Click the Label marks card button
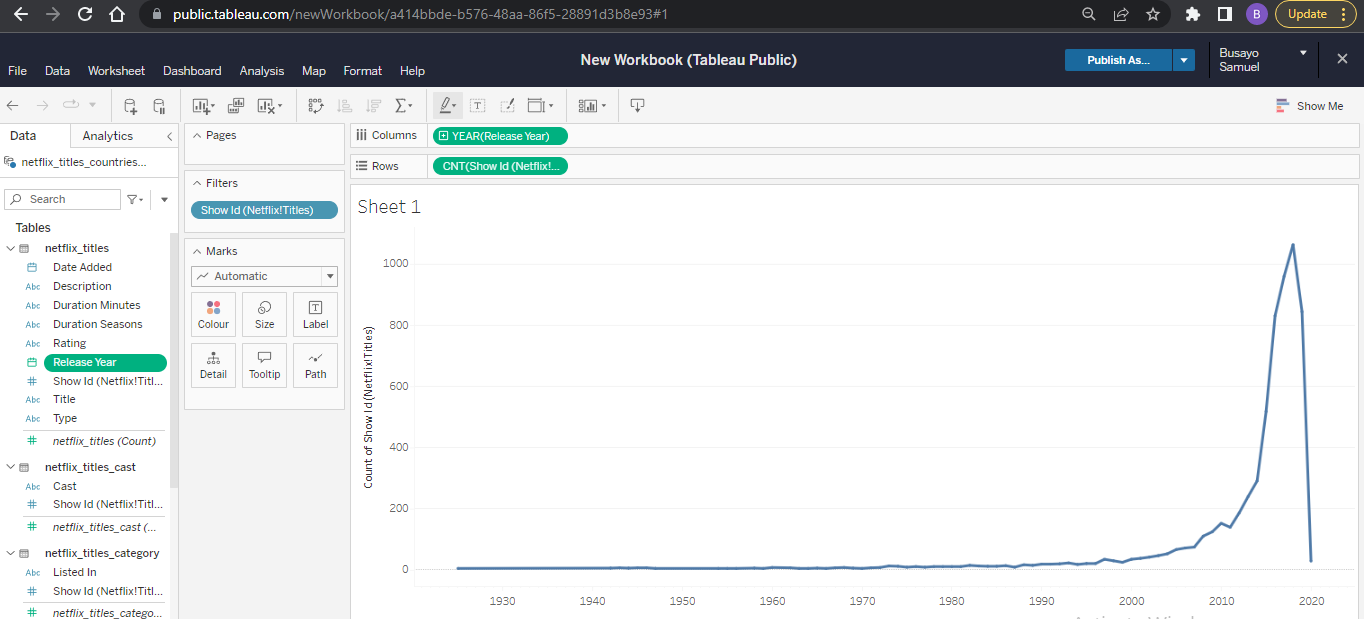Screen dimensions: 1364x619 pyautogui.click(x=315, y=314)
